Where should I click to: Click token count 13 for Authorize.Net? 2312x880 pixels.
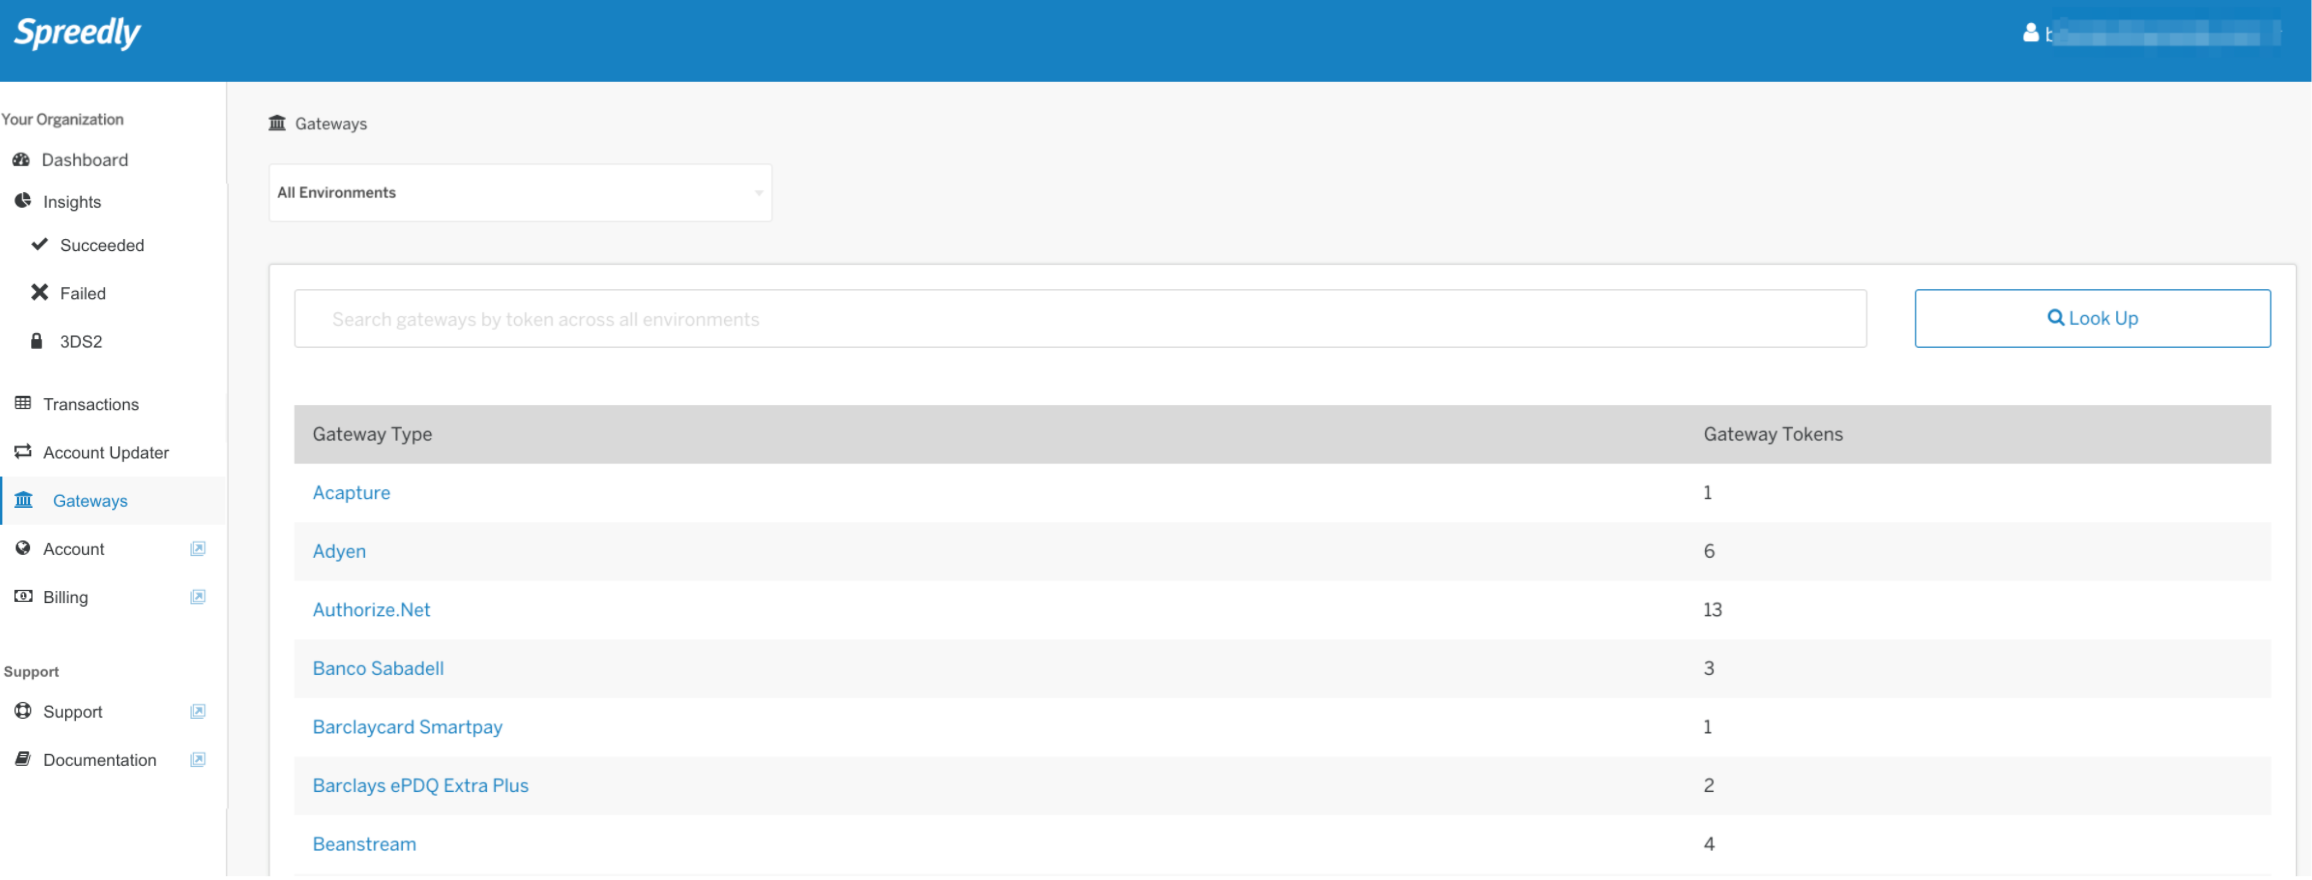point(1712,609)
